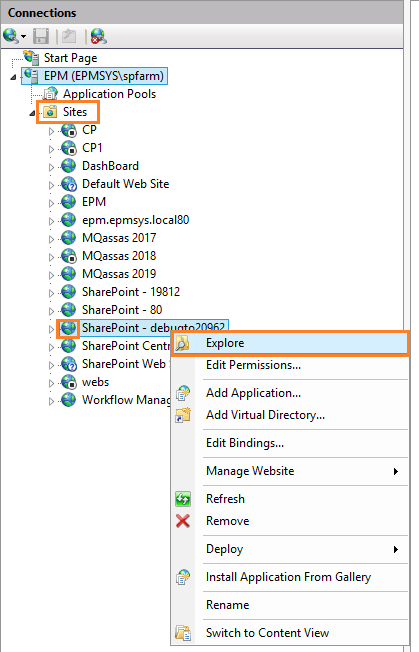Viewport: 419px width, 652px height.
Task: Select the epm.epmsys.local80 site label
Action: [x=136, y=220]
